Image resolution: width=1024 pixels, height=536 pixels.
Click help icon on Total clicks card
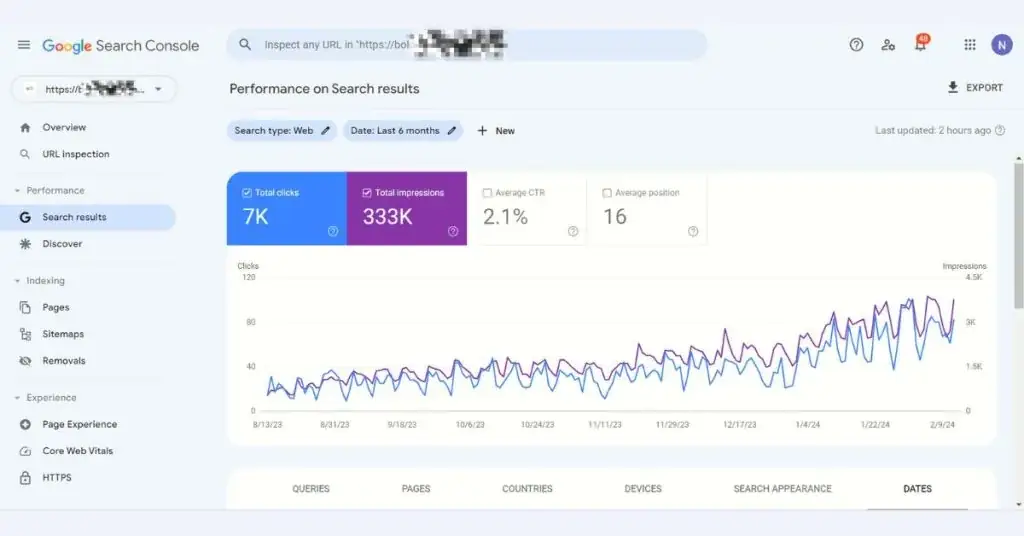coord(333,231)
